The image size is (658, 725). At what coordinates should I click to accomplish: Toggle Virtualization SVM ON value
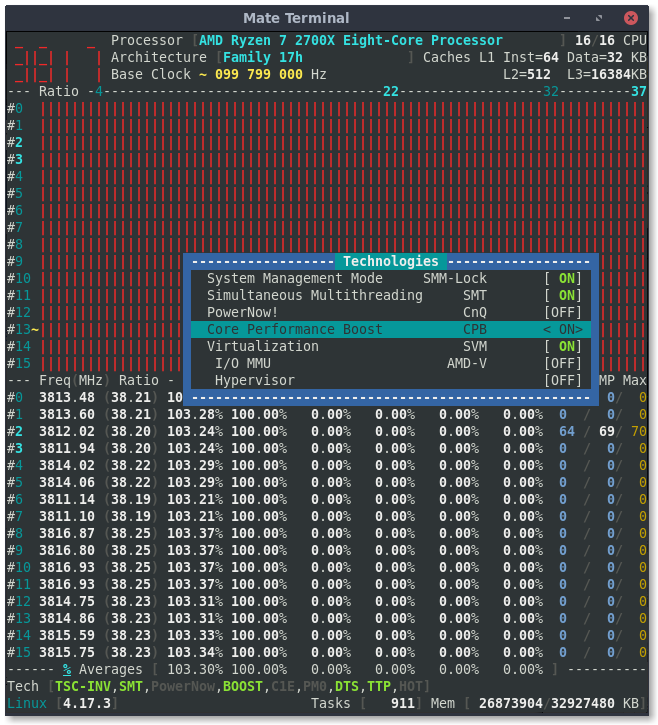tap(563, 346)
